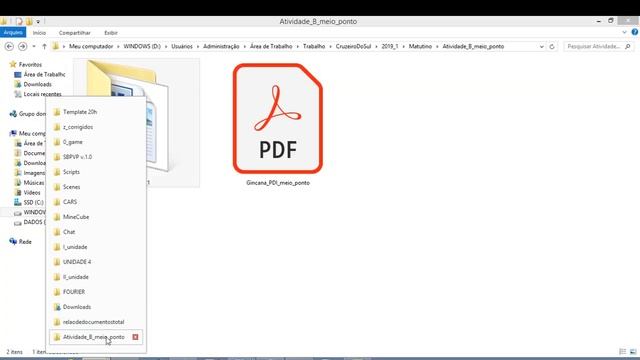640x360 pixels.
Task: Click Usuários in the address path
Action: click(182, 47)
